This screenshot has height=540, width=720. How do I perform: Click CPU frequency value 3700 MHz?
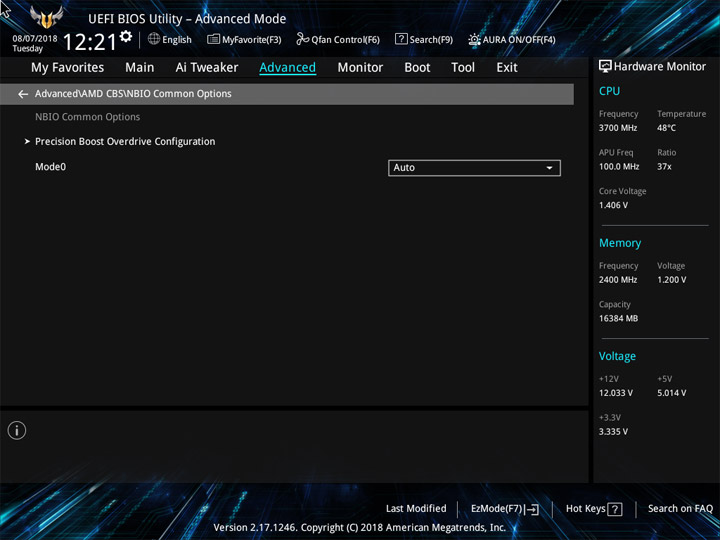(618, 128)
